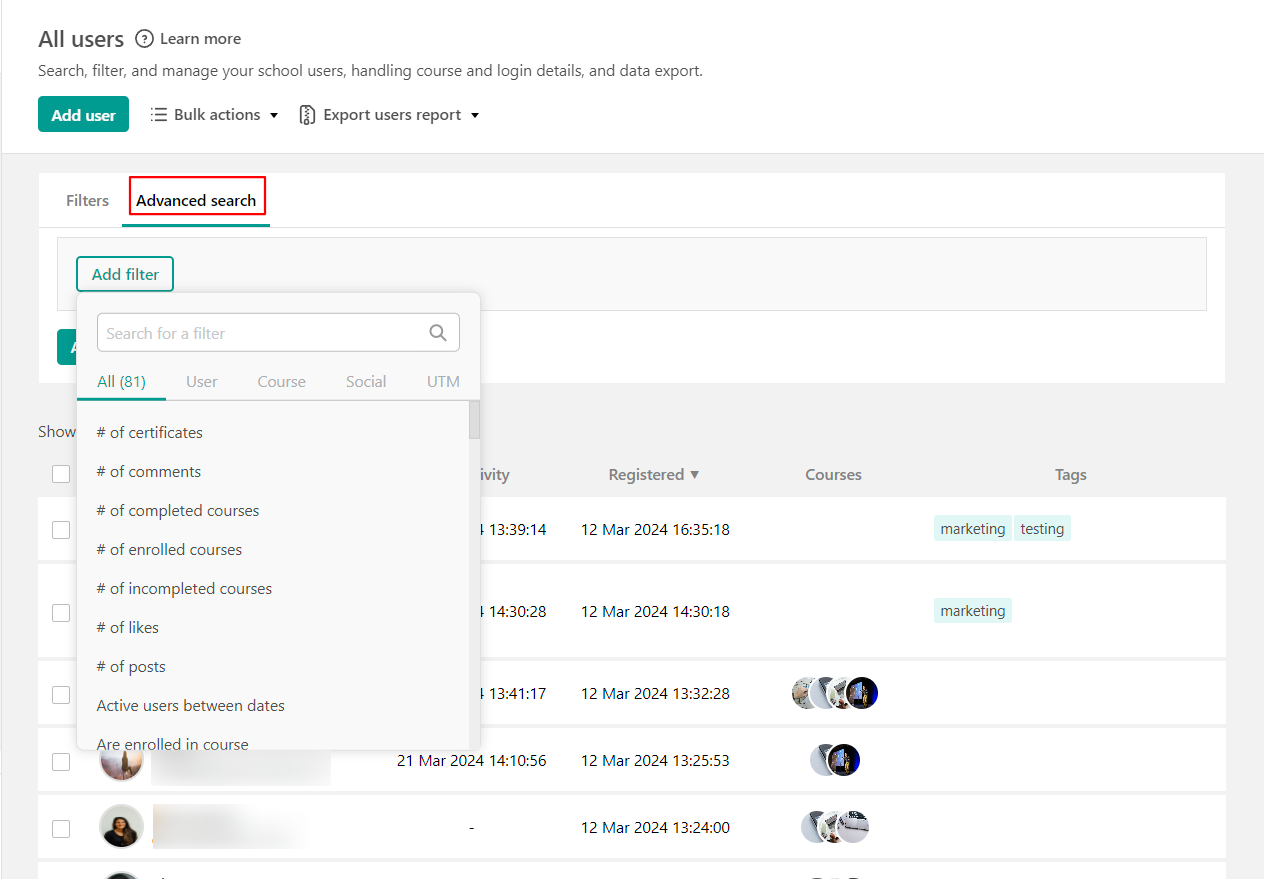This screenshot has height=879, width=1264.
Task: Click the Export users report document icon
Action: click(306, 114)
